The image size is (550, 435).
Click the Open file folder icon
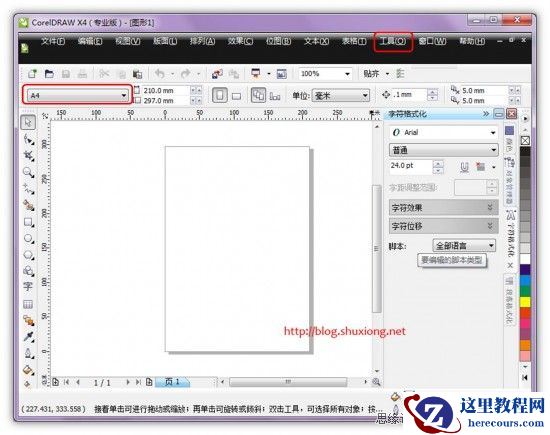point(49,74)
